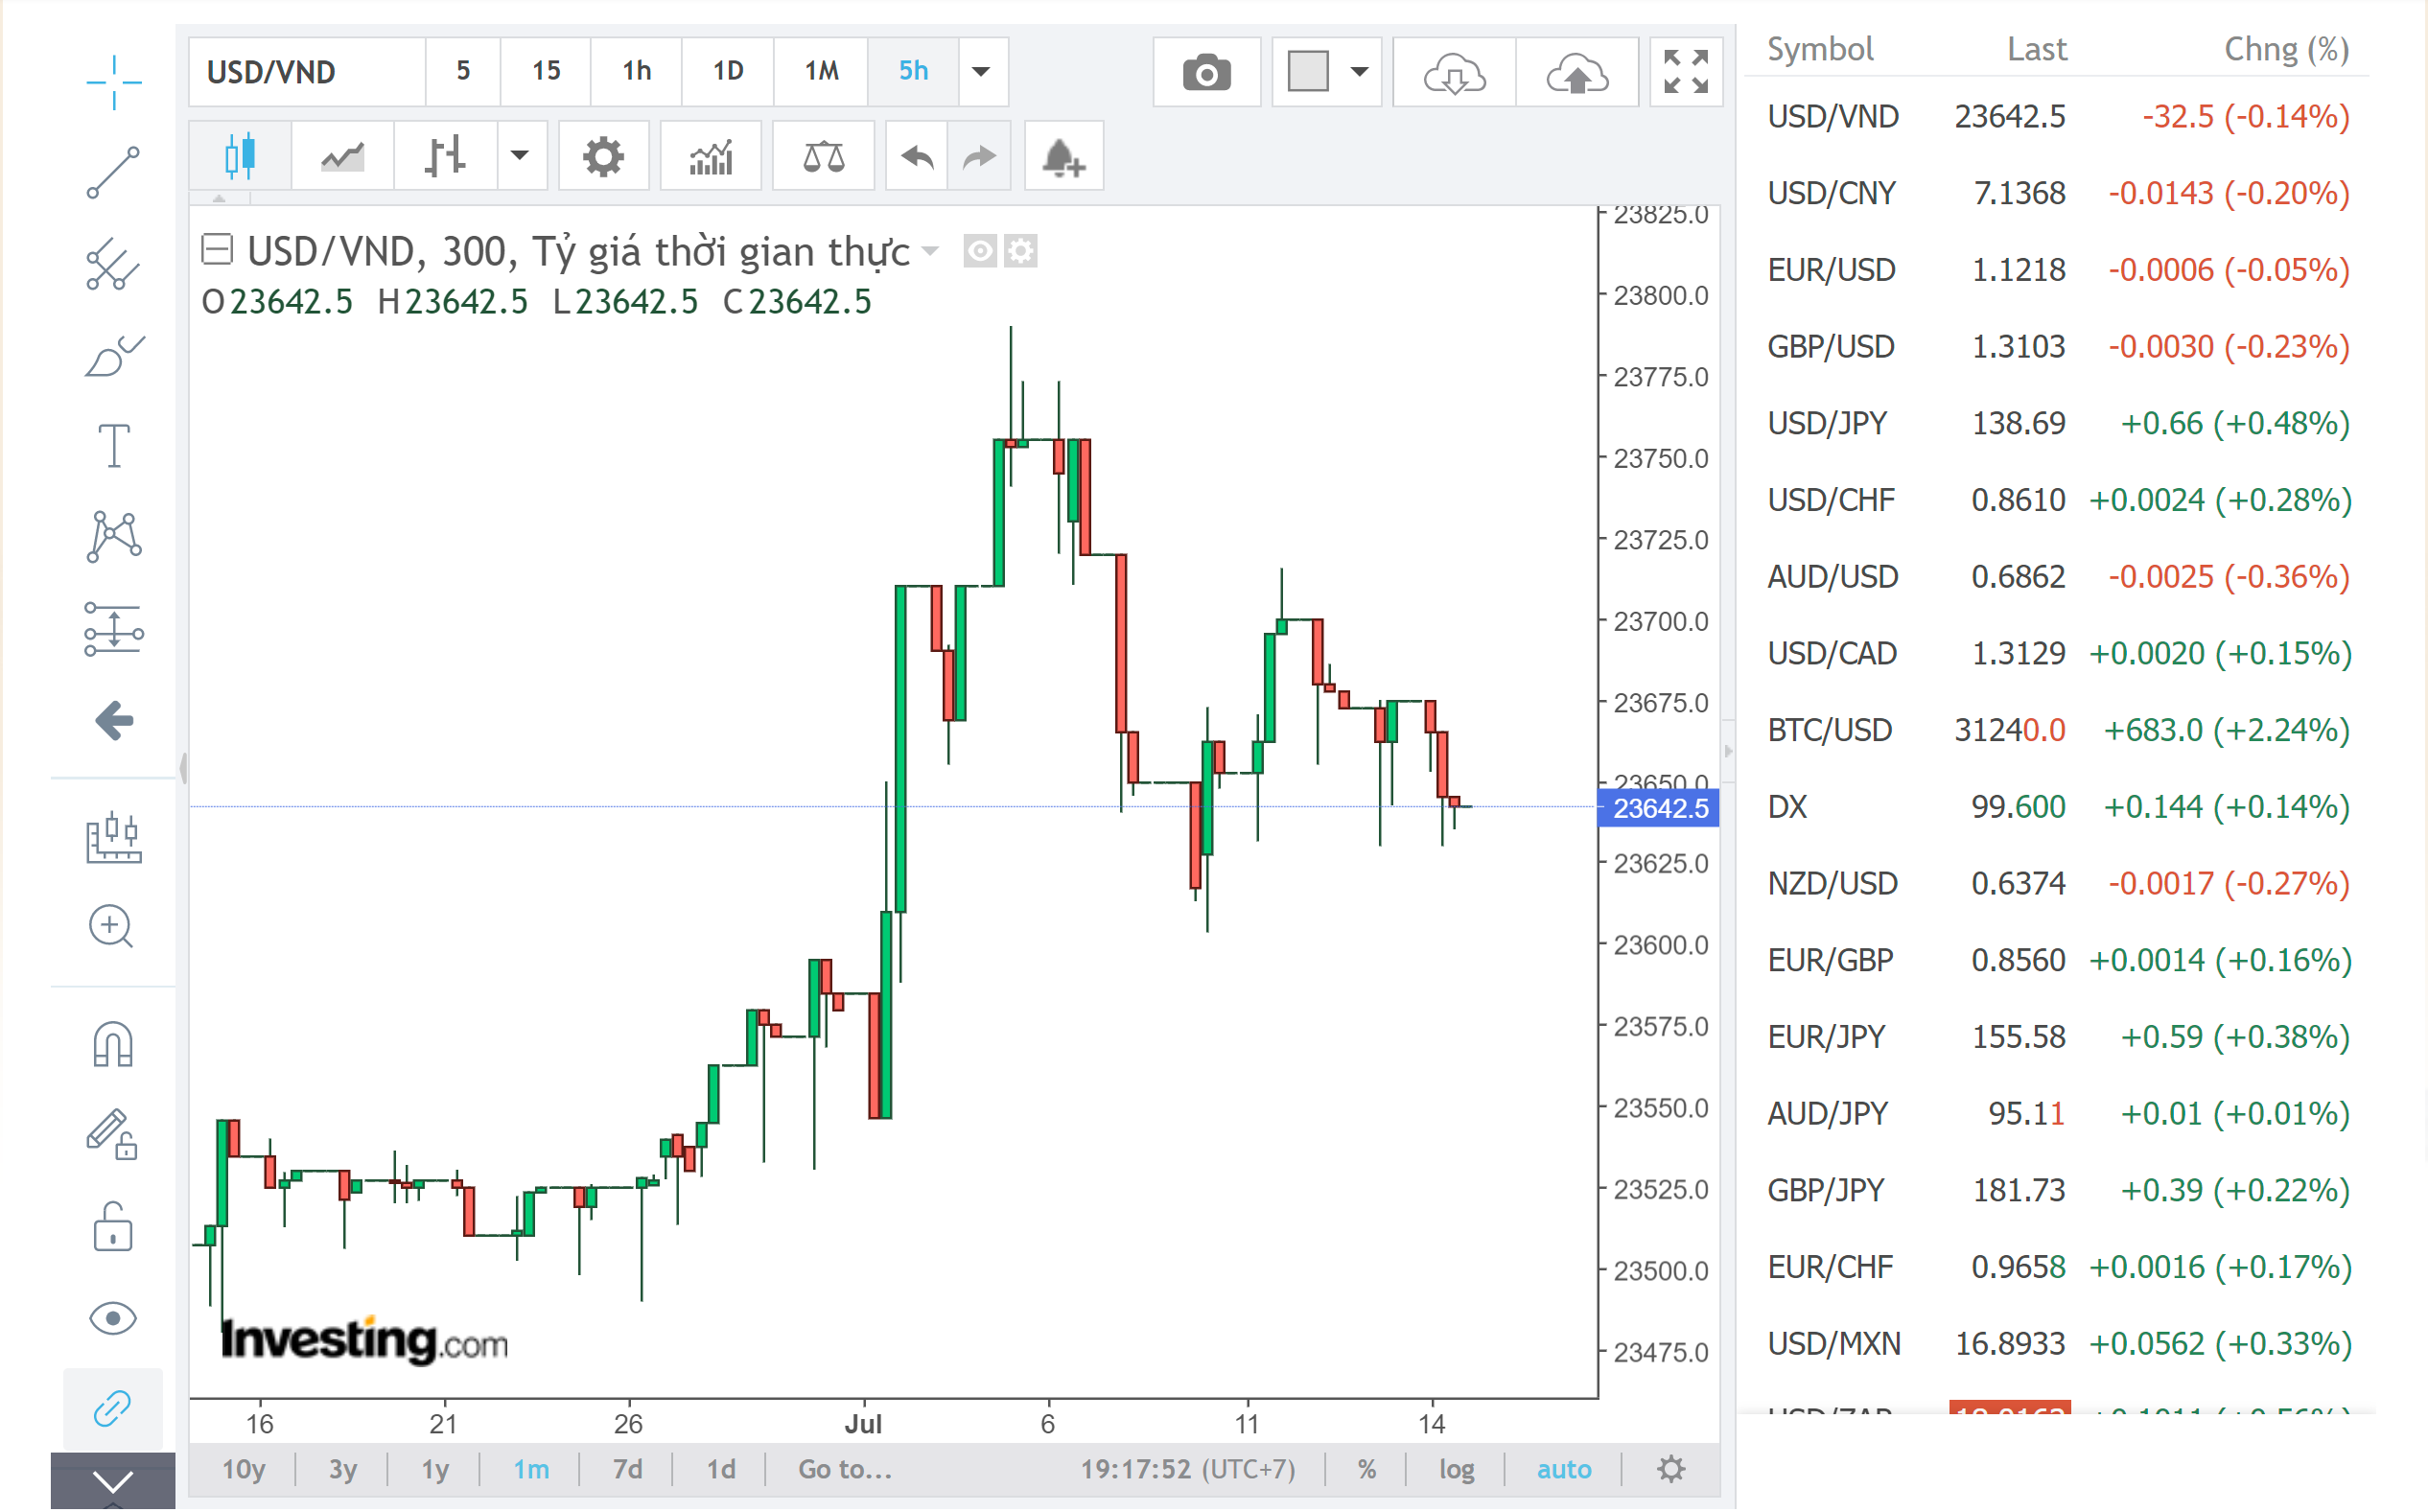Viewport: 2428px width, 1512px height.
Task: Click the camera screenshot icon
Action: click(x=1205, y=73)
